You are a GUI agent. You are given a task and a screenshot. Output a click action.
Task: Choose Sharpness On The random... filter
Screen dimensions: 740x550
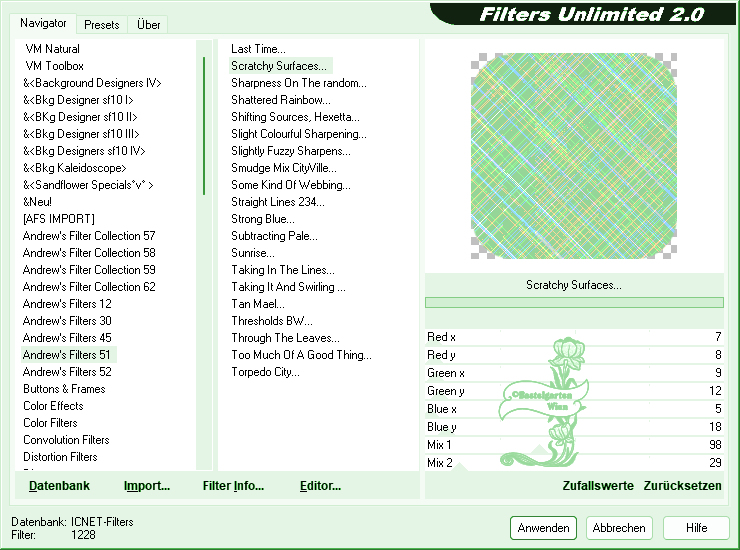[299, 83]
